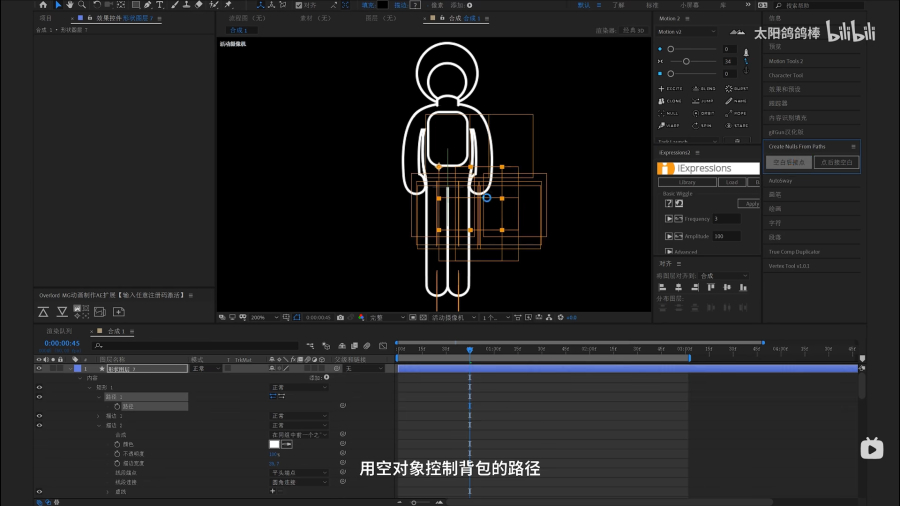Image resolution: width=900 pixels, height=506 pixels.
Task: Open the parent link 无 dropdown
Action: click(x=364, y=368)
